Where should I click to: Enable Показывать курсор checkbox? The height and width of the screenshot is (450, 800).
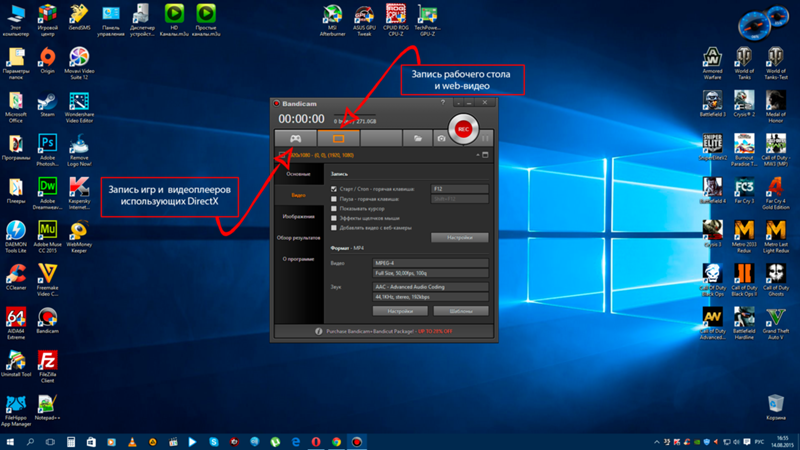pos(334,209)
